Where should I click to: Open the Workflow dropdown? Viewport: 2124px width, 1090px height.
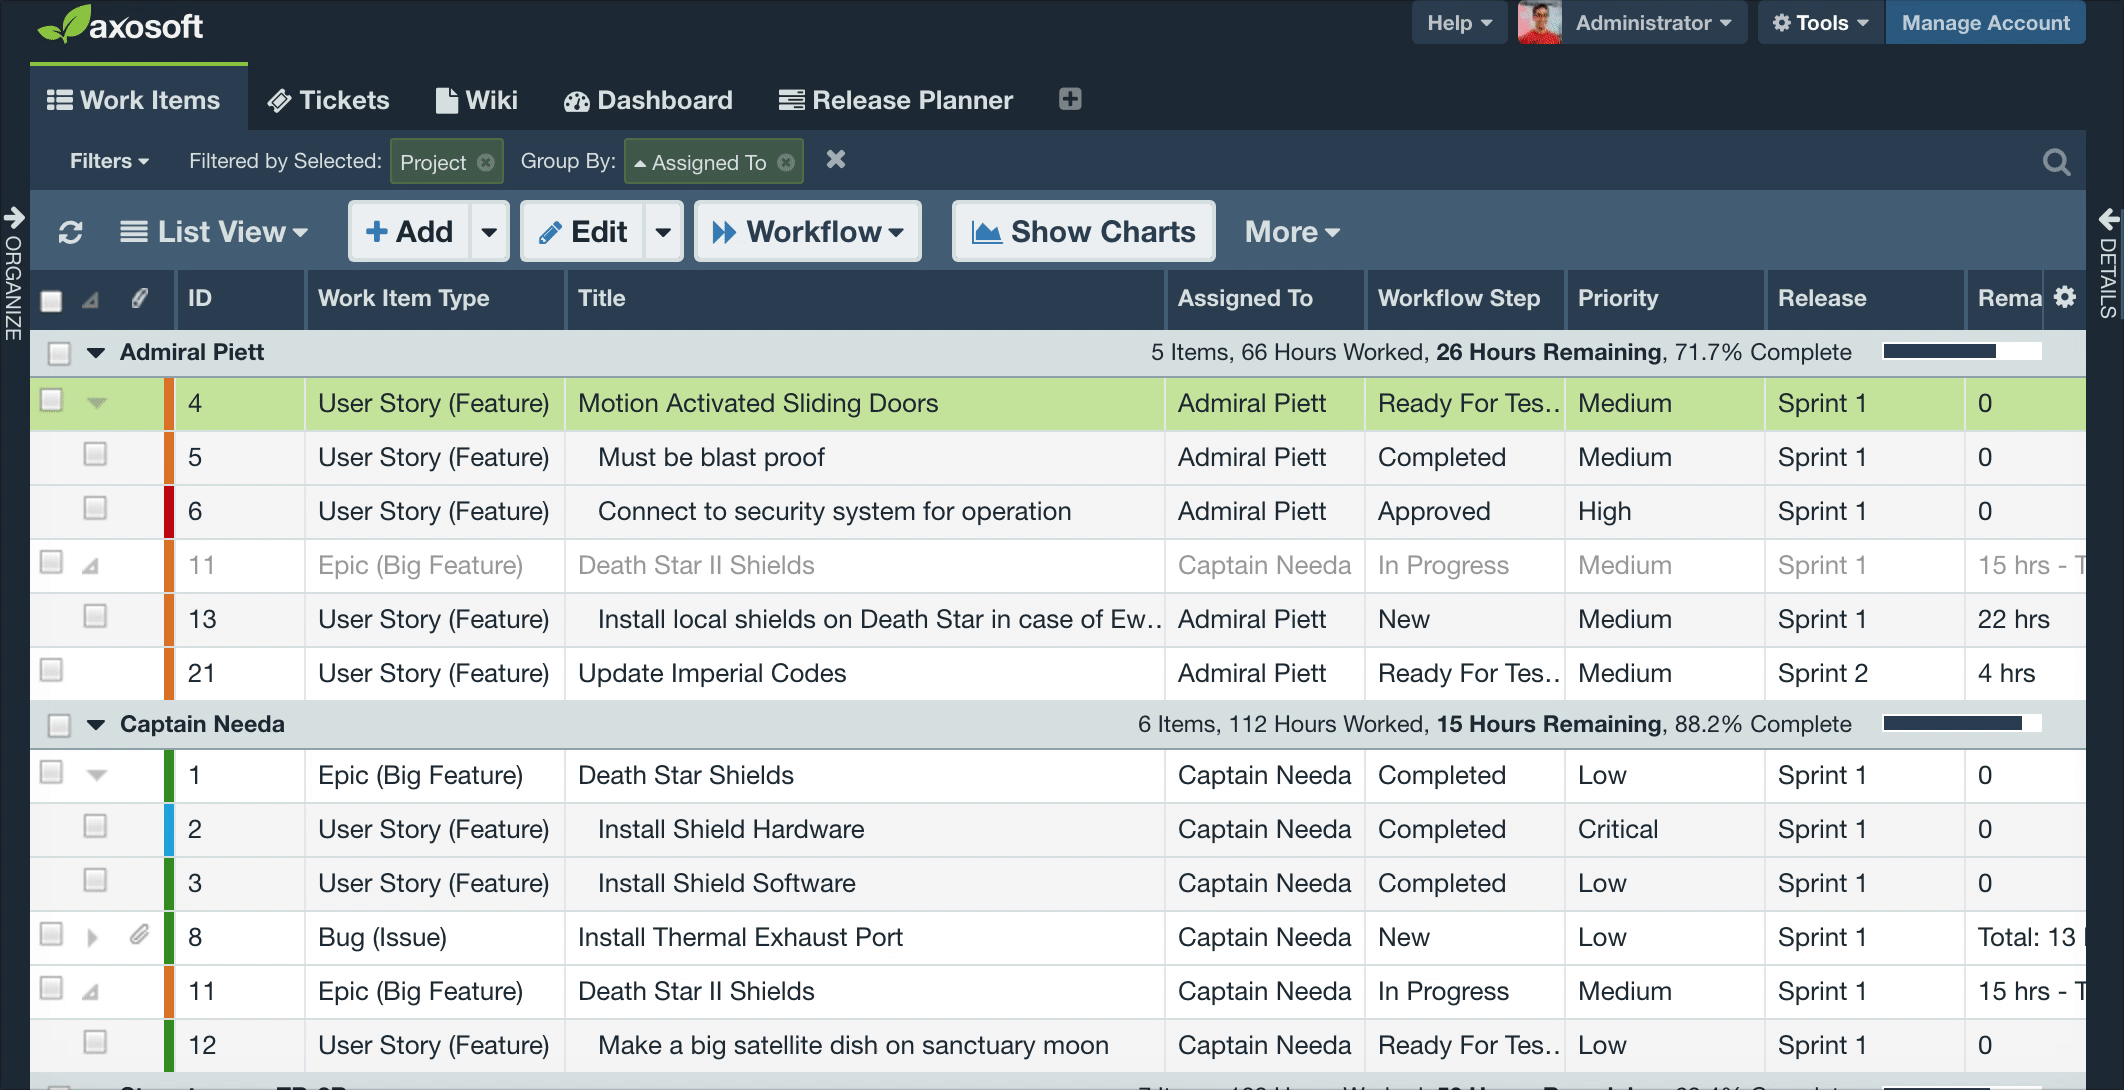point(808,231)
